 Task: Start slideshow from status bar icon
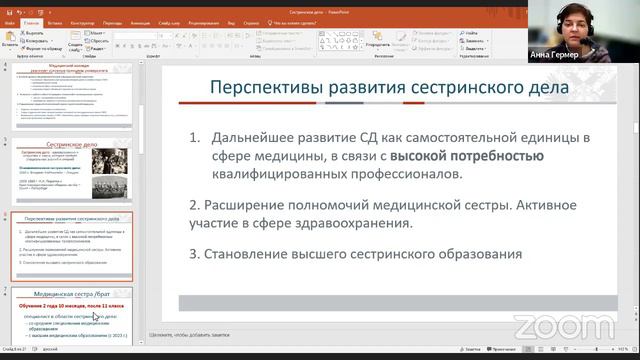566,349
